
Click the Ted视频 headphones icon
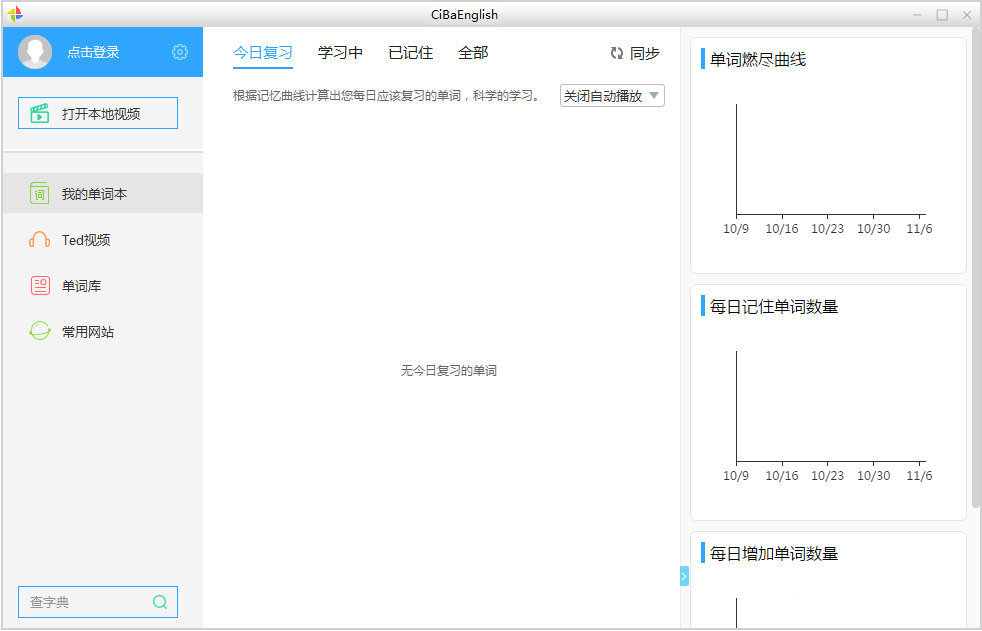39,240
